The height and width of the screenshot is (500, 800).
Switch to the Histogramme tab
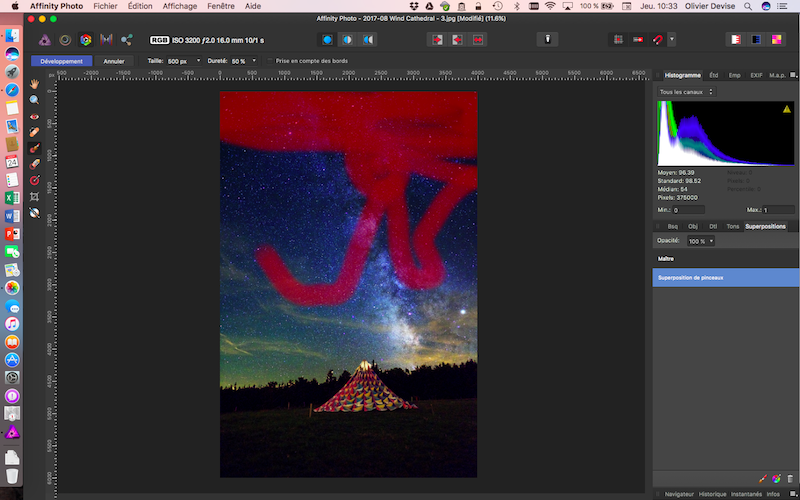point(683,75)
